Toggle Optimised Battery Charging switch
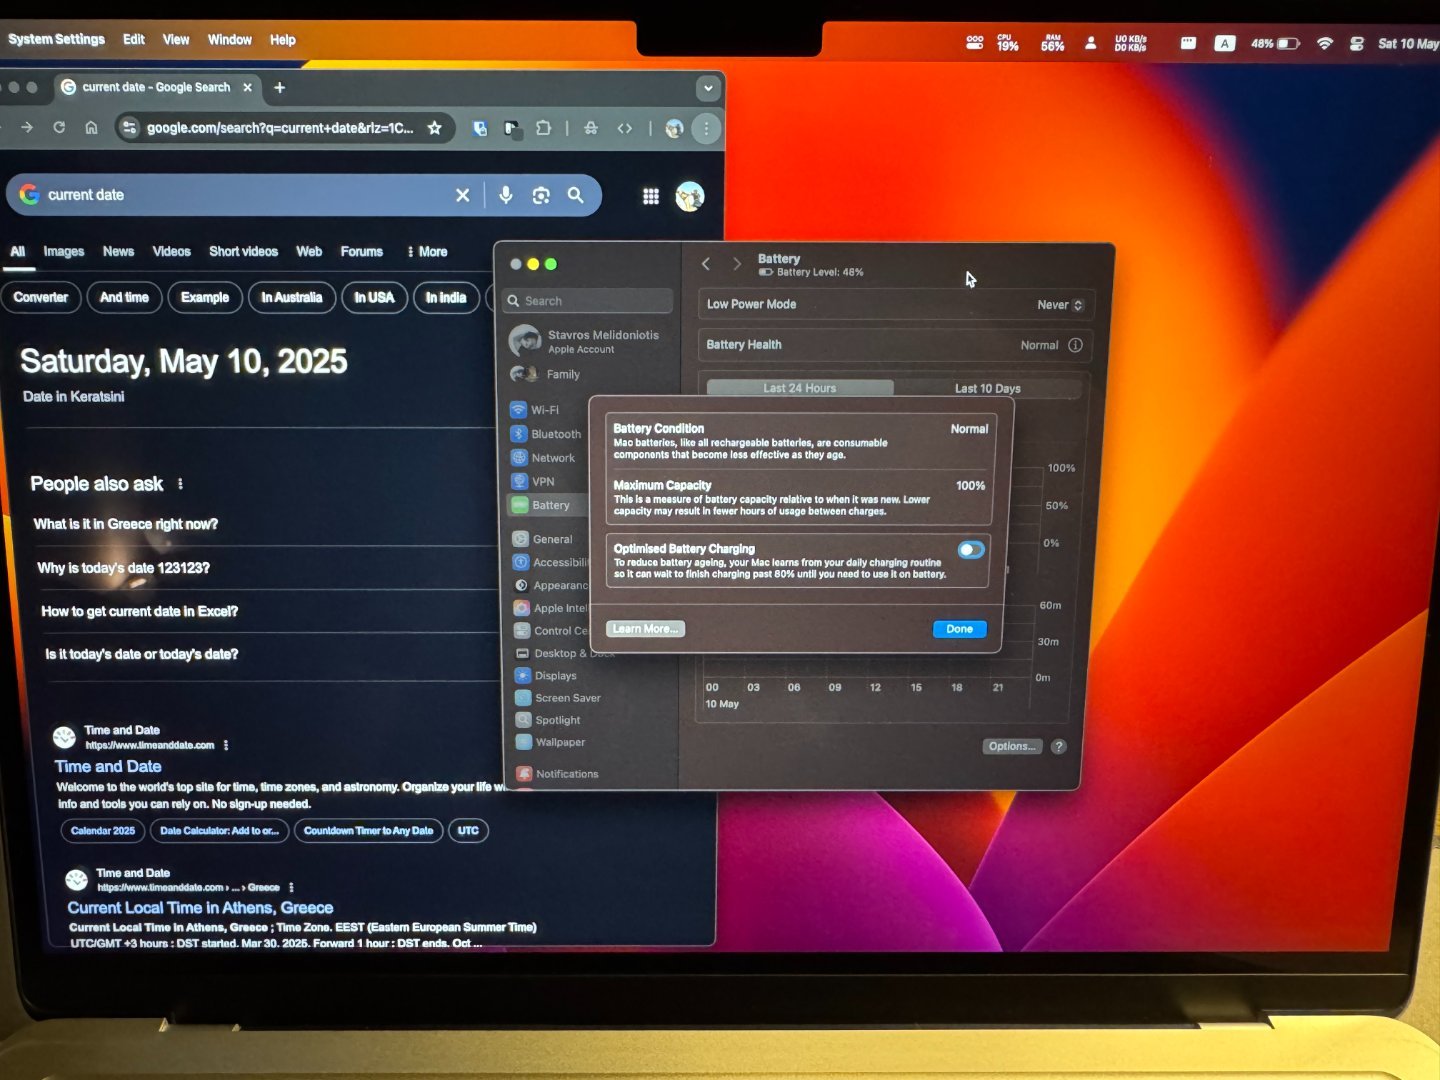Viewport: 1440px width, 1080px height. coord(971,550)
